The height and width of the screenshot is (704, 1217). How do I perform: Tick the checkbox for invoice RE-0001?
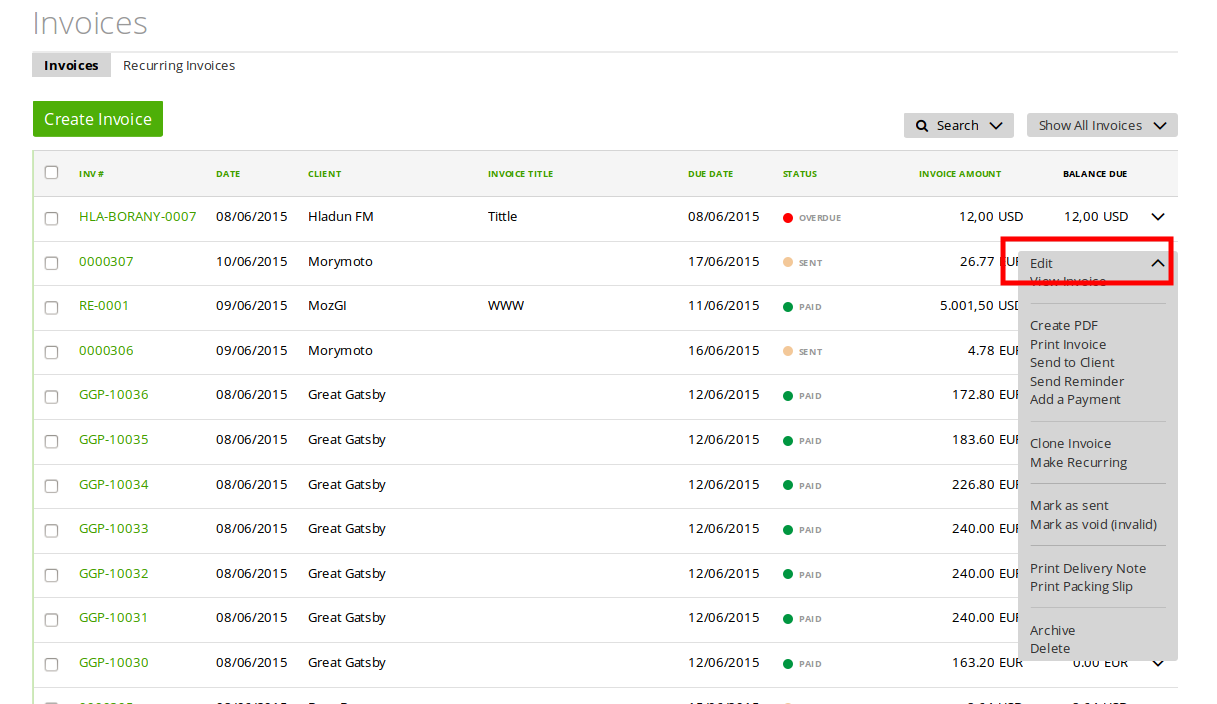[51, 307]
